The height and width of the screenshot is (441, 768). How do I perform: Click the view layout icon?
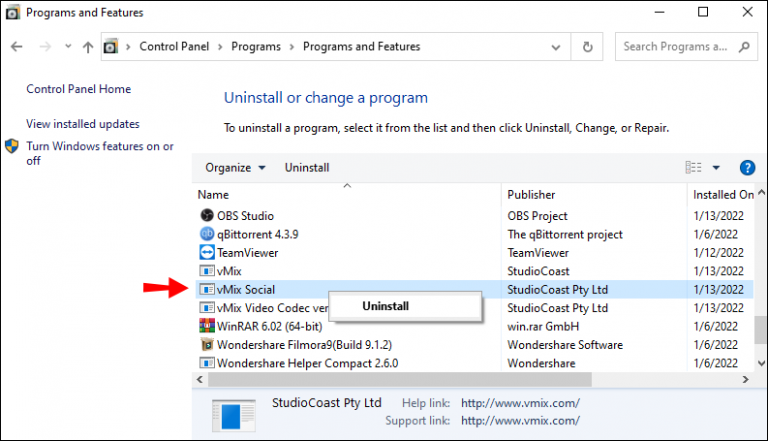tap(693, 168)
